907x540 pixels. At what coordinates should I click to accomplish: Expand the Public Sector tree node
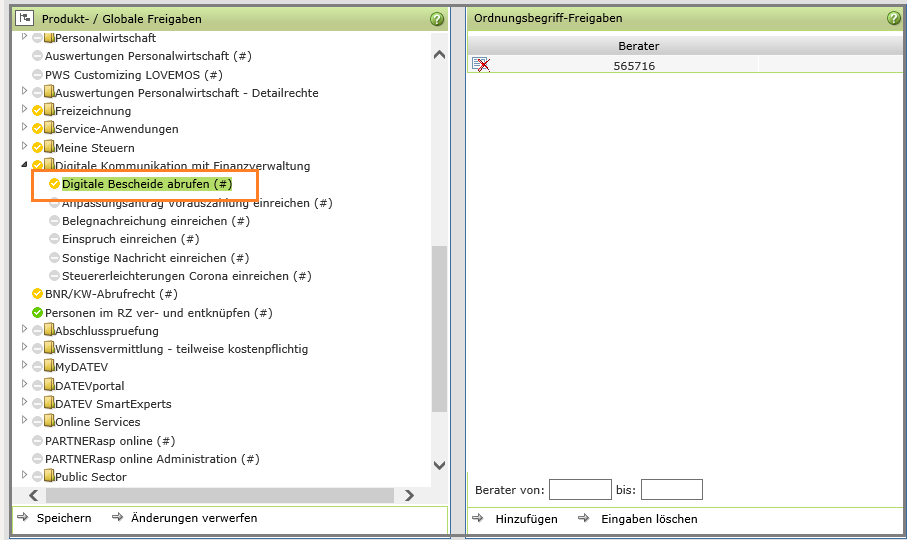point(24,475)
